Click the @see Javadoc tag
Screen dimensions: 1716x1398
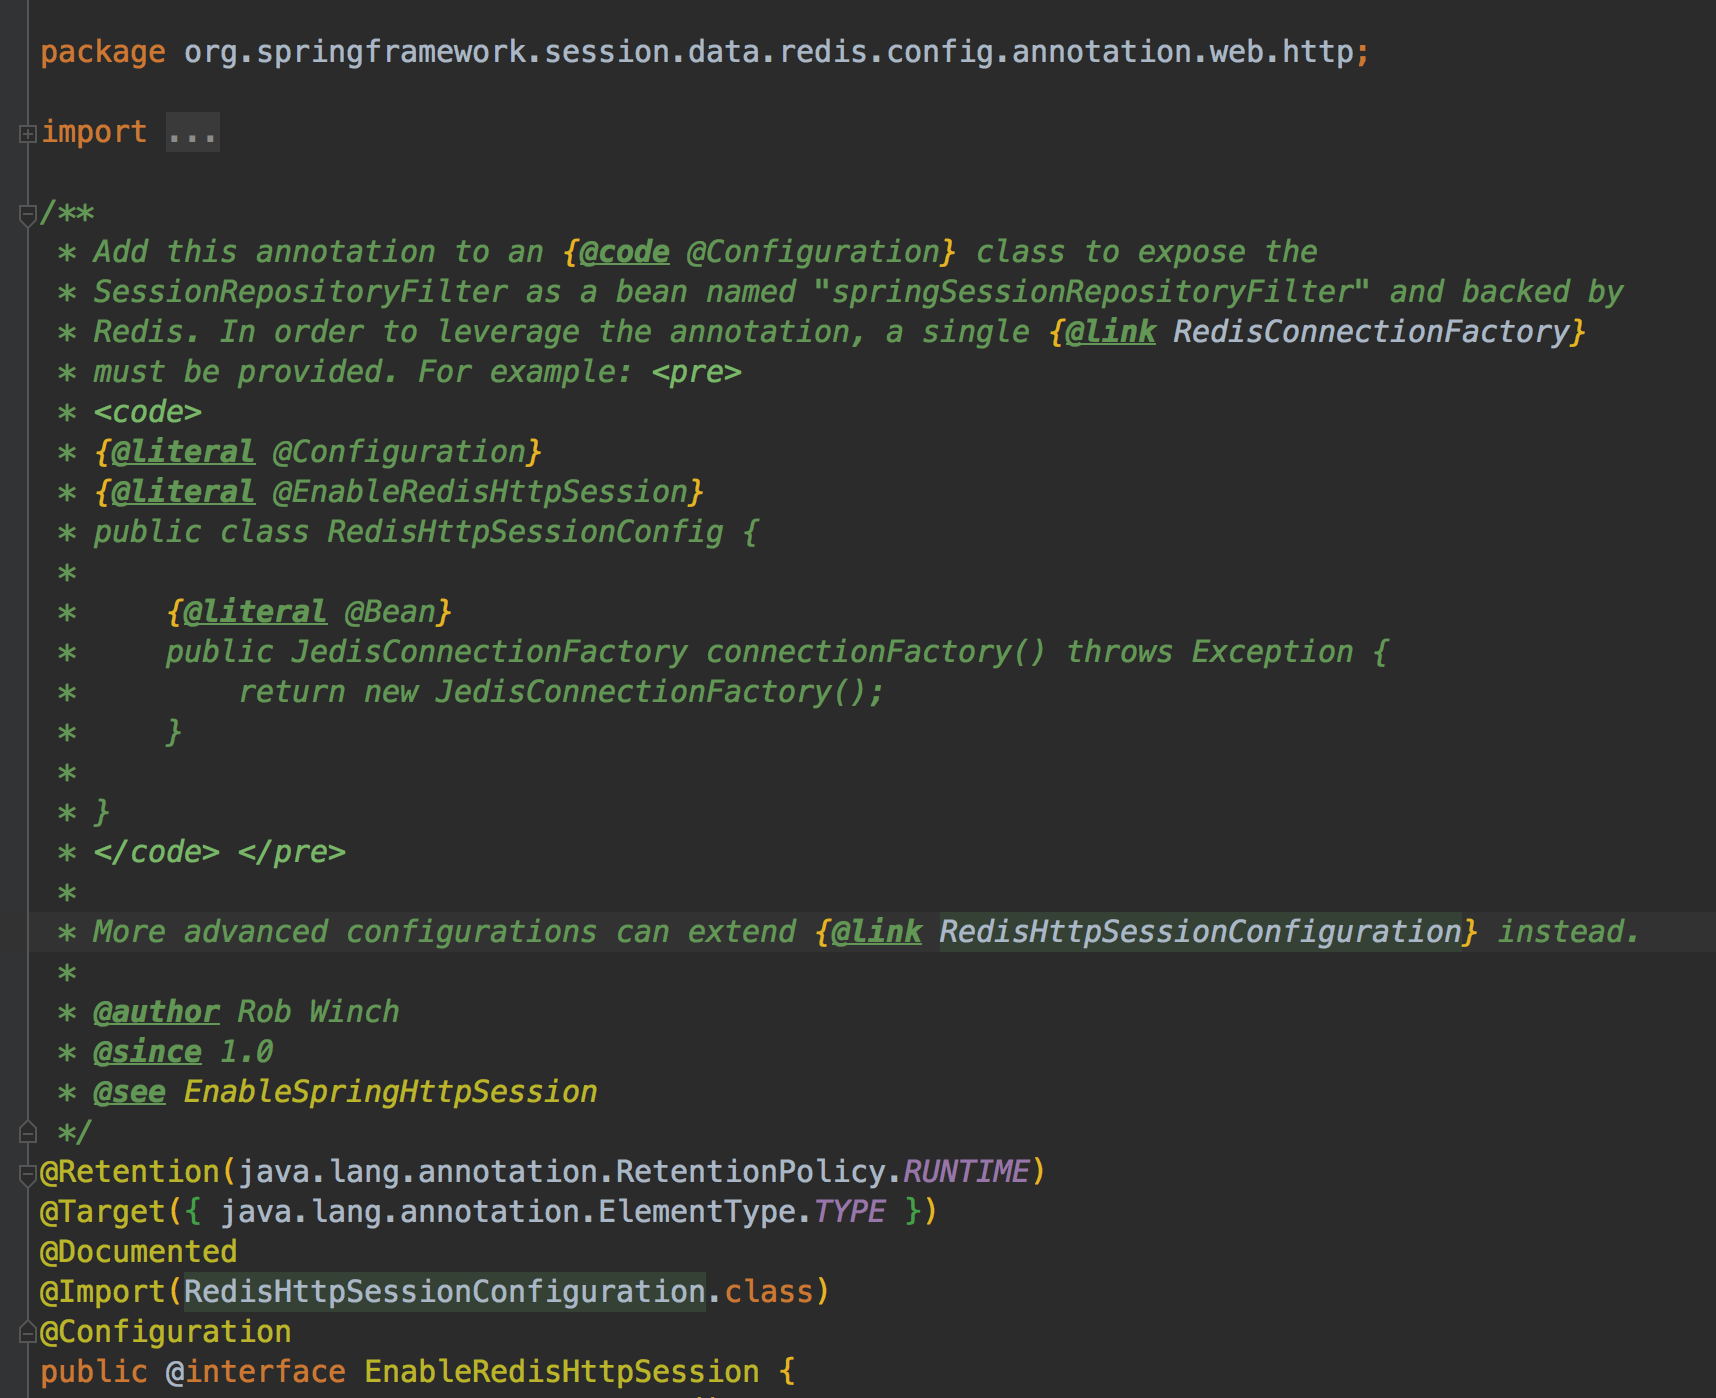(129, 1092)
